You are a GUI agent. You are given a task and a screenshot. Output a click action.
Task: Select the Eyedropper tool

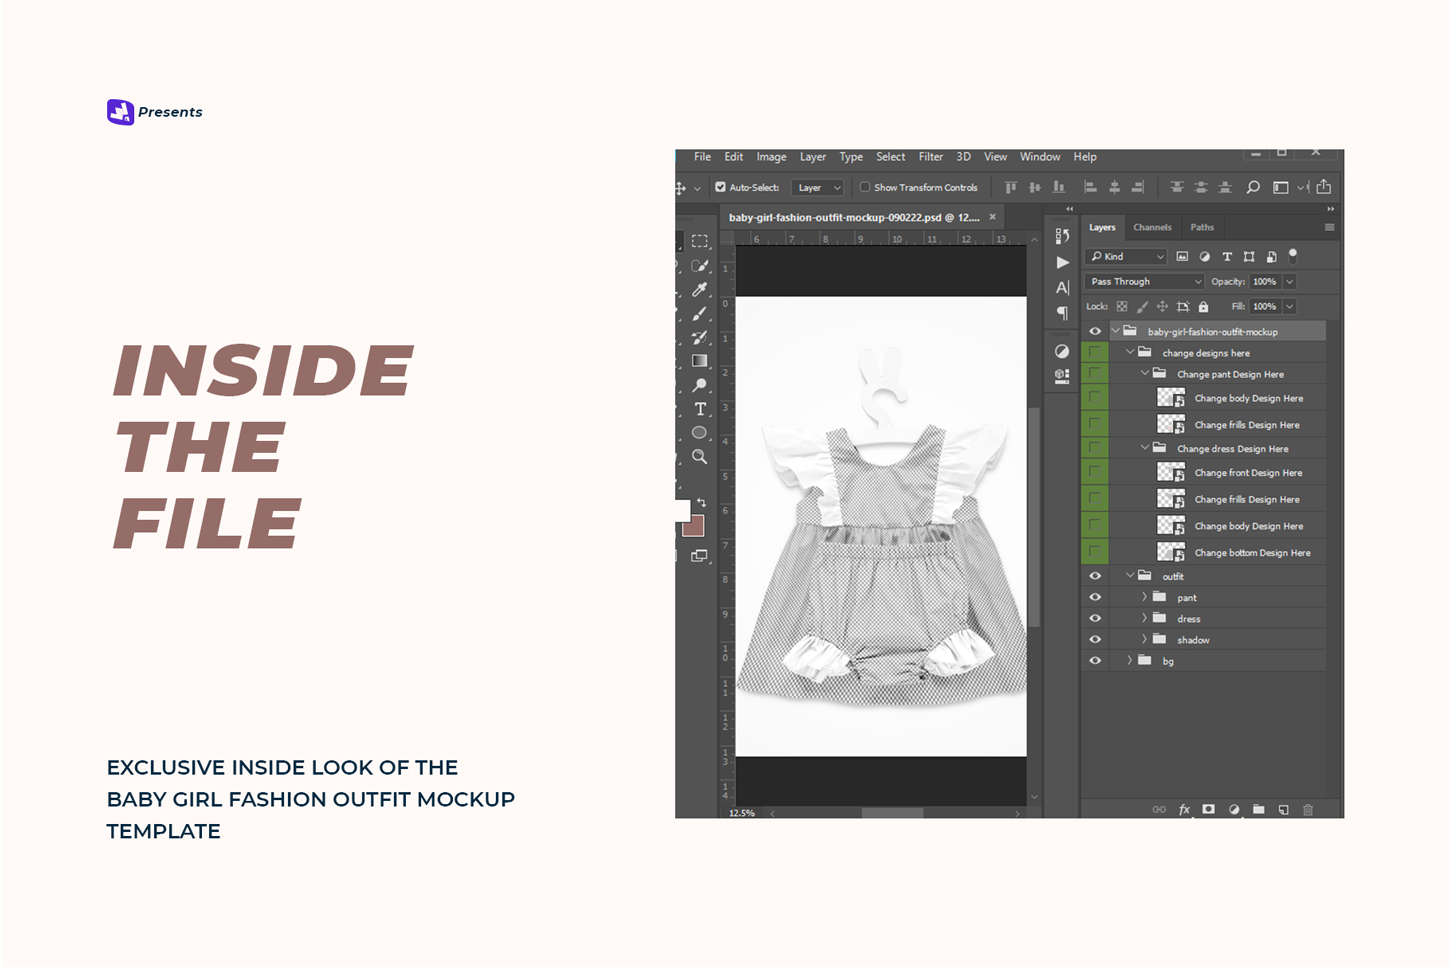pyautogui.click(x=699, y=290)
